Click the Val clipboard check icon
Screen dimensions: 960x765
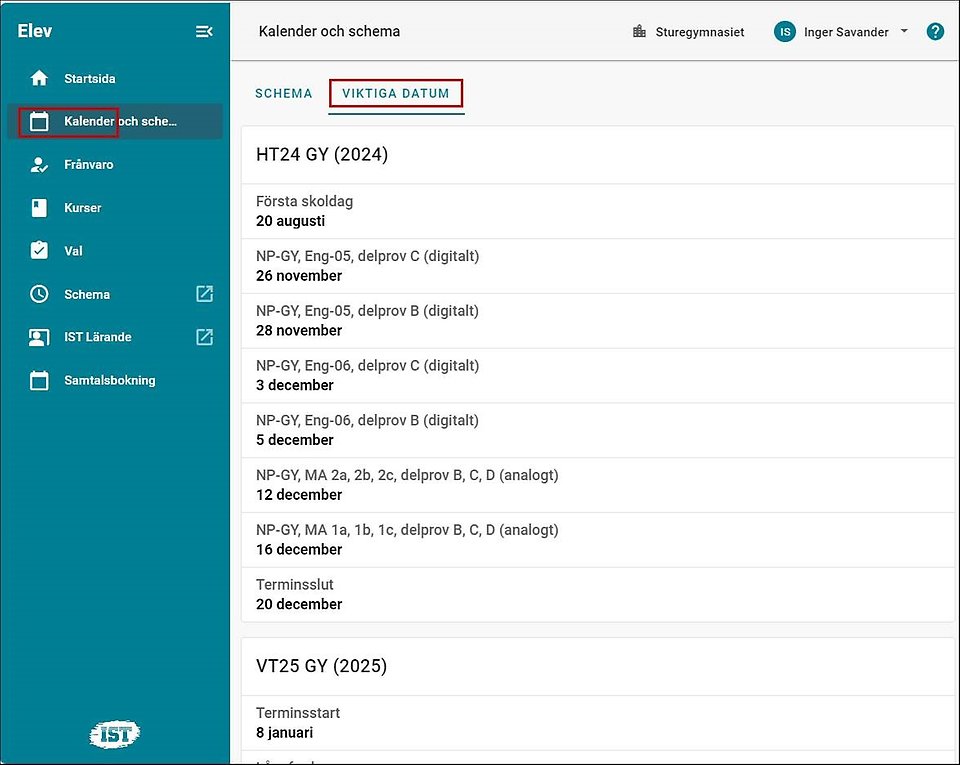click(39, 251)
